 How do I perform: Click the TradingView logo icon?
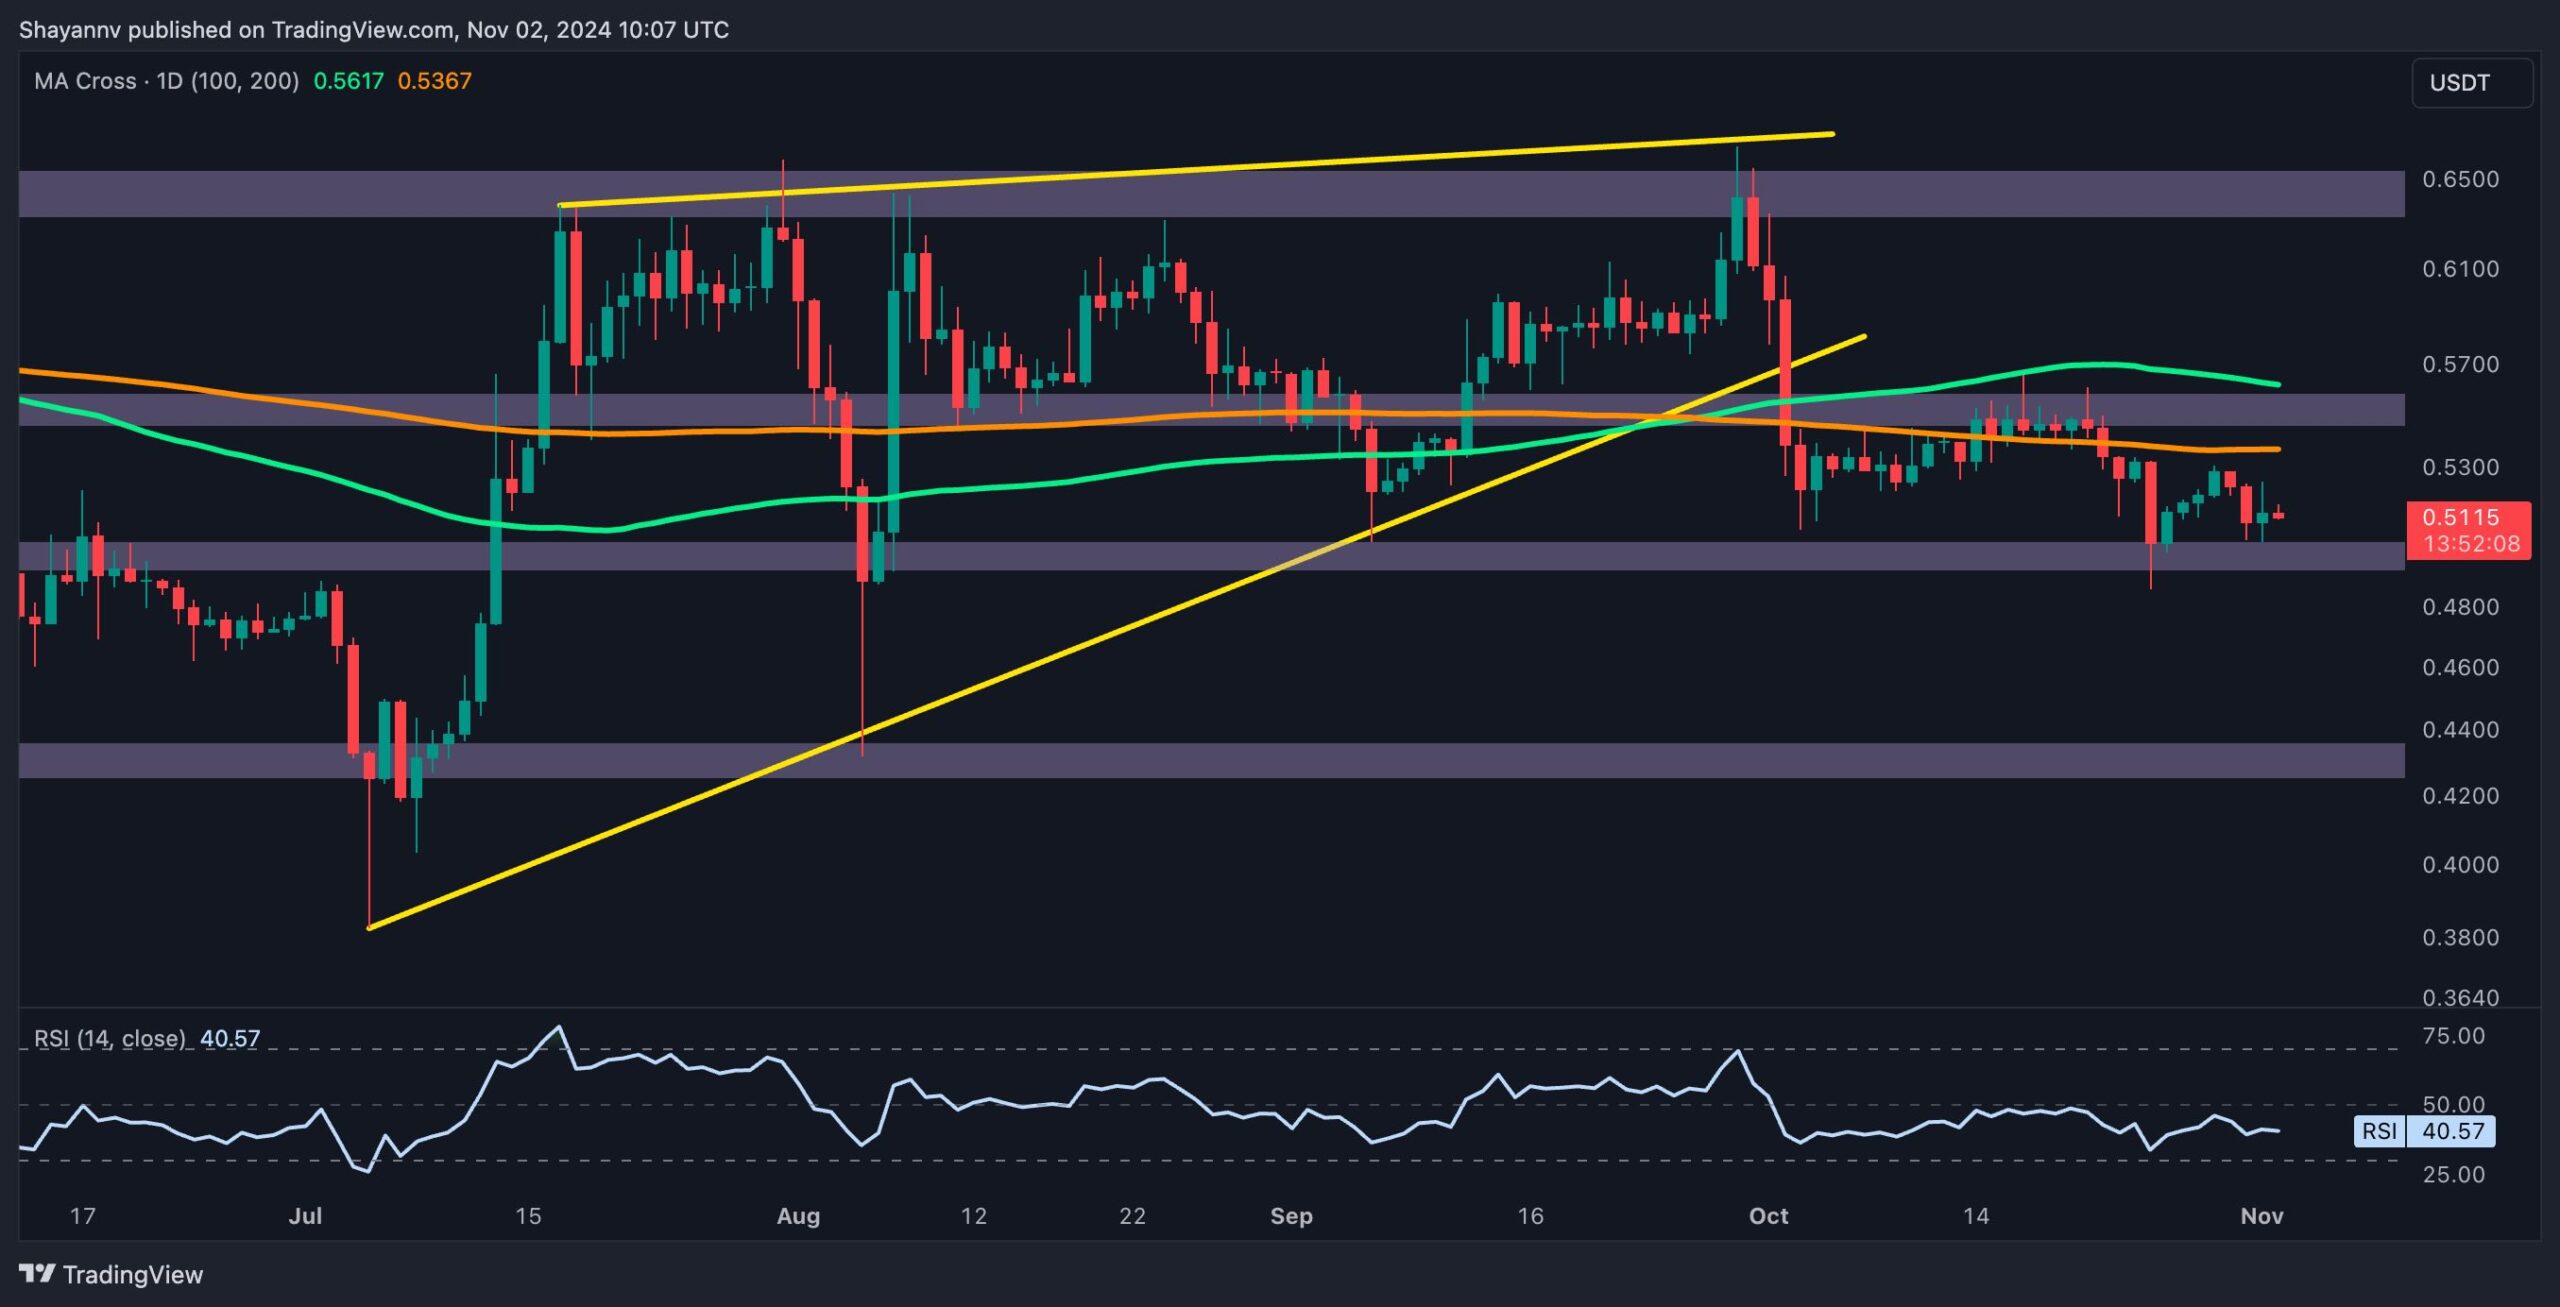click(37, 1273)
